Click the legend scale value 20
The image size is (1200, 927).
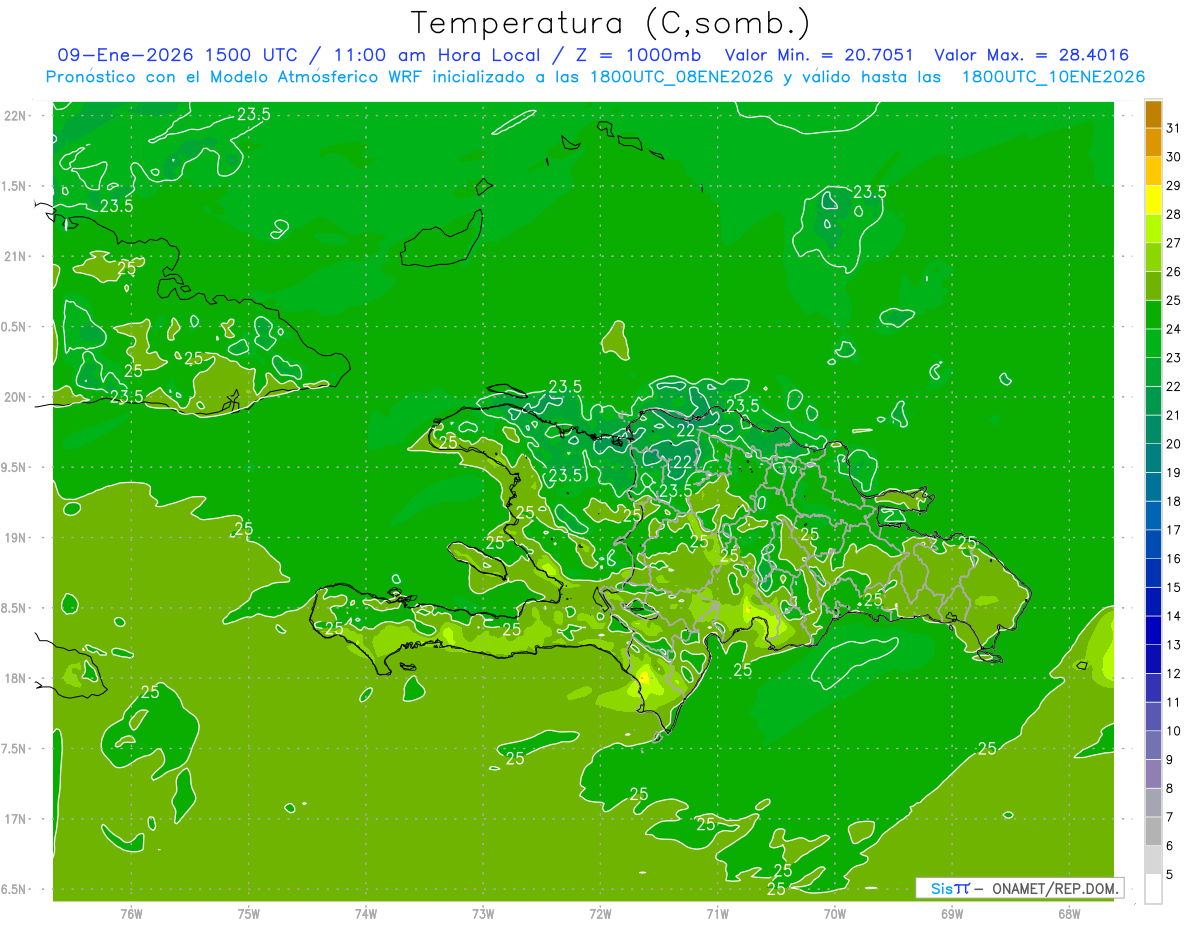1174,444
